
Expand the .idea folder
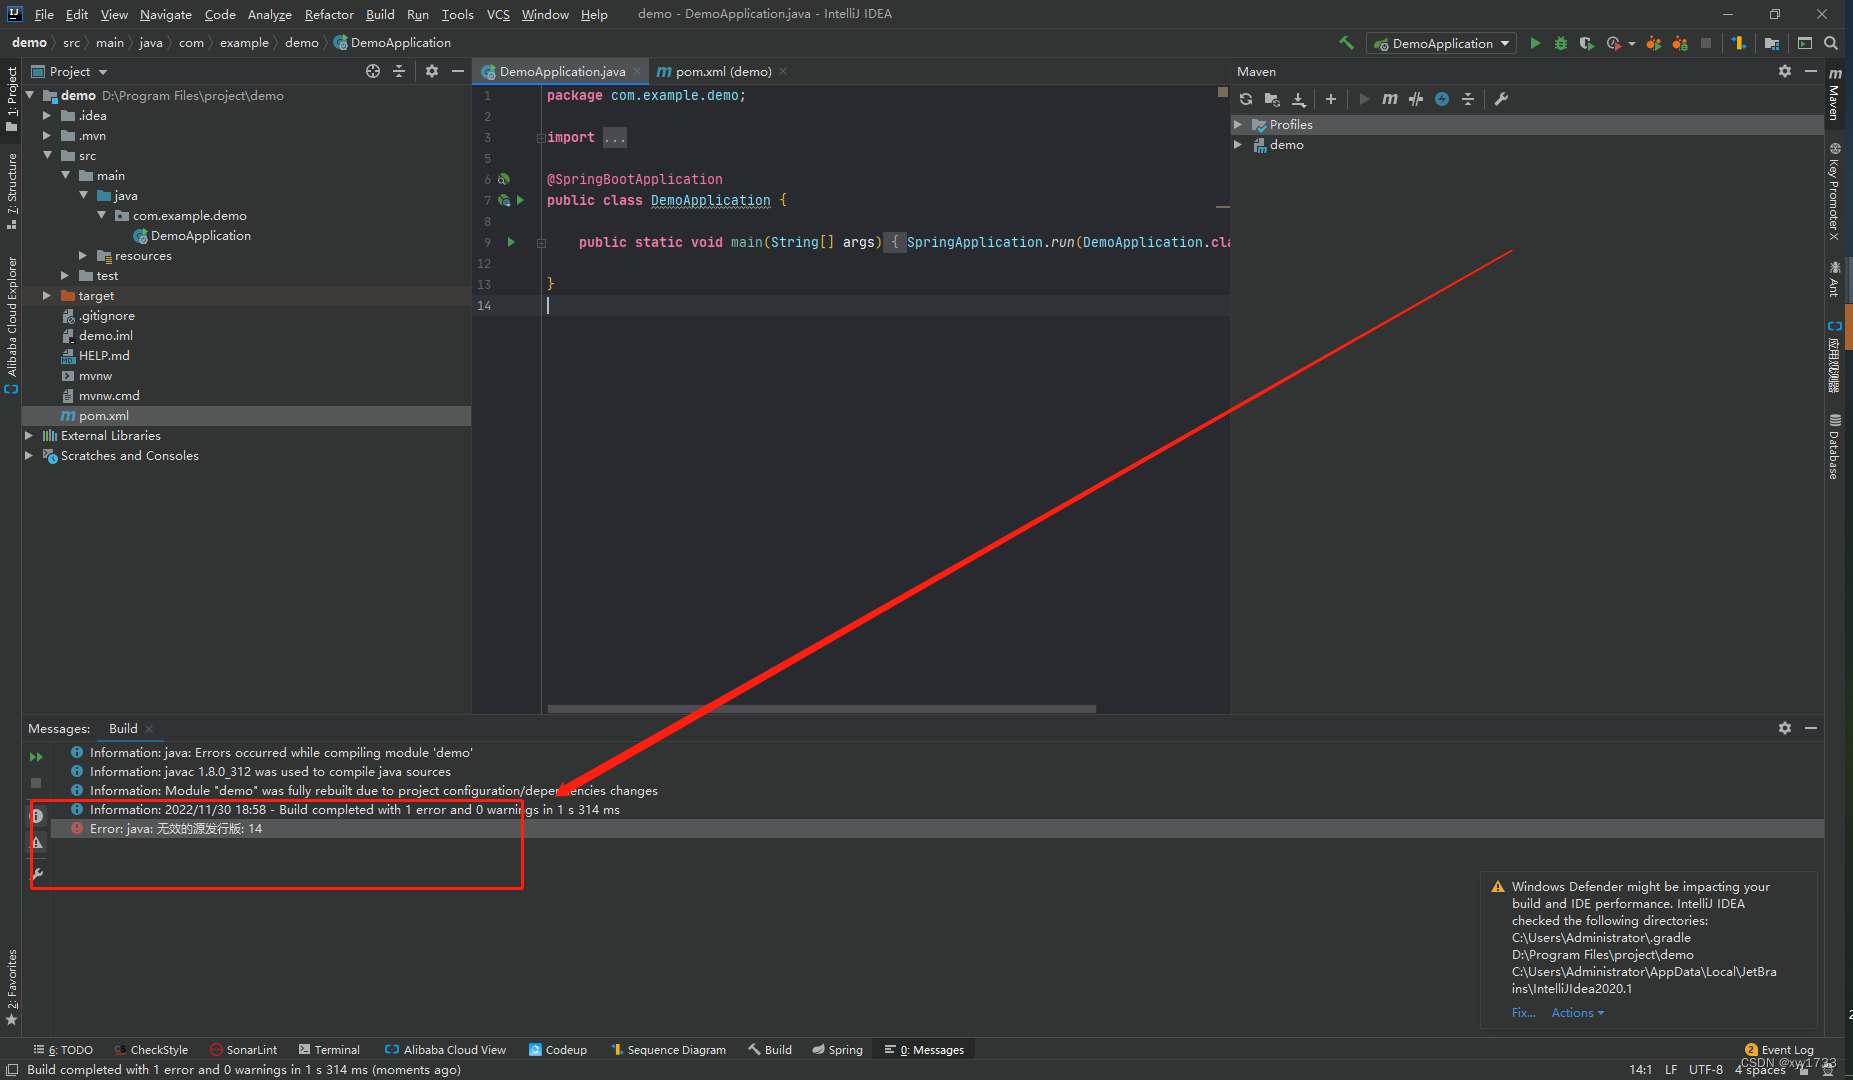tap(47, 116)
